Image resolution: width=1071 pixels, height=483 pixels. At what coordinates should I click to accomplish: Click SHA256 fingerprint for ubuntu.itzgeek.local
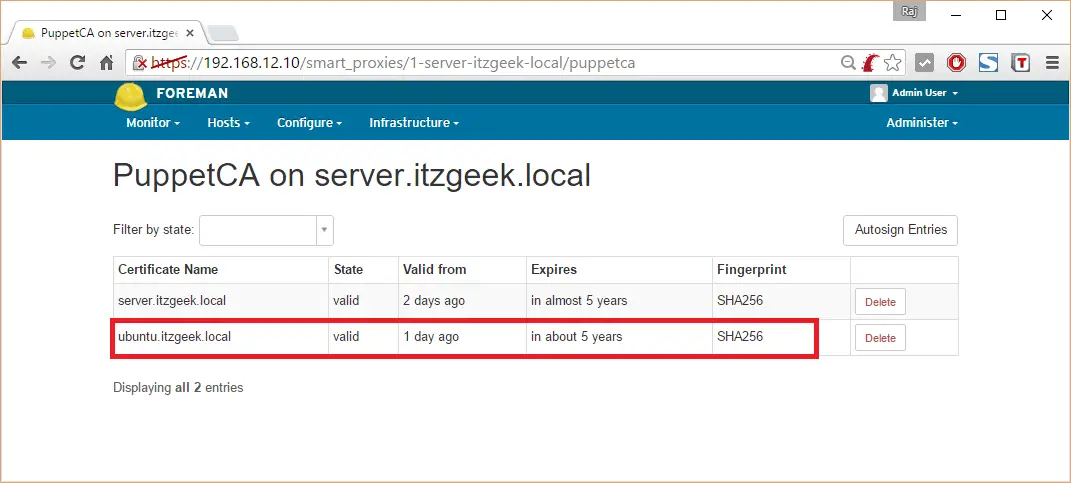click(x=740, y=336)
